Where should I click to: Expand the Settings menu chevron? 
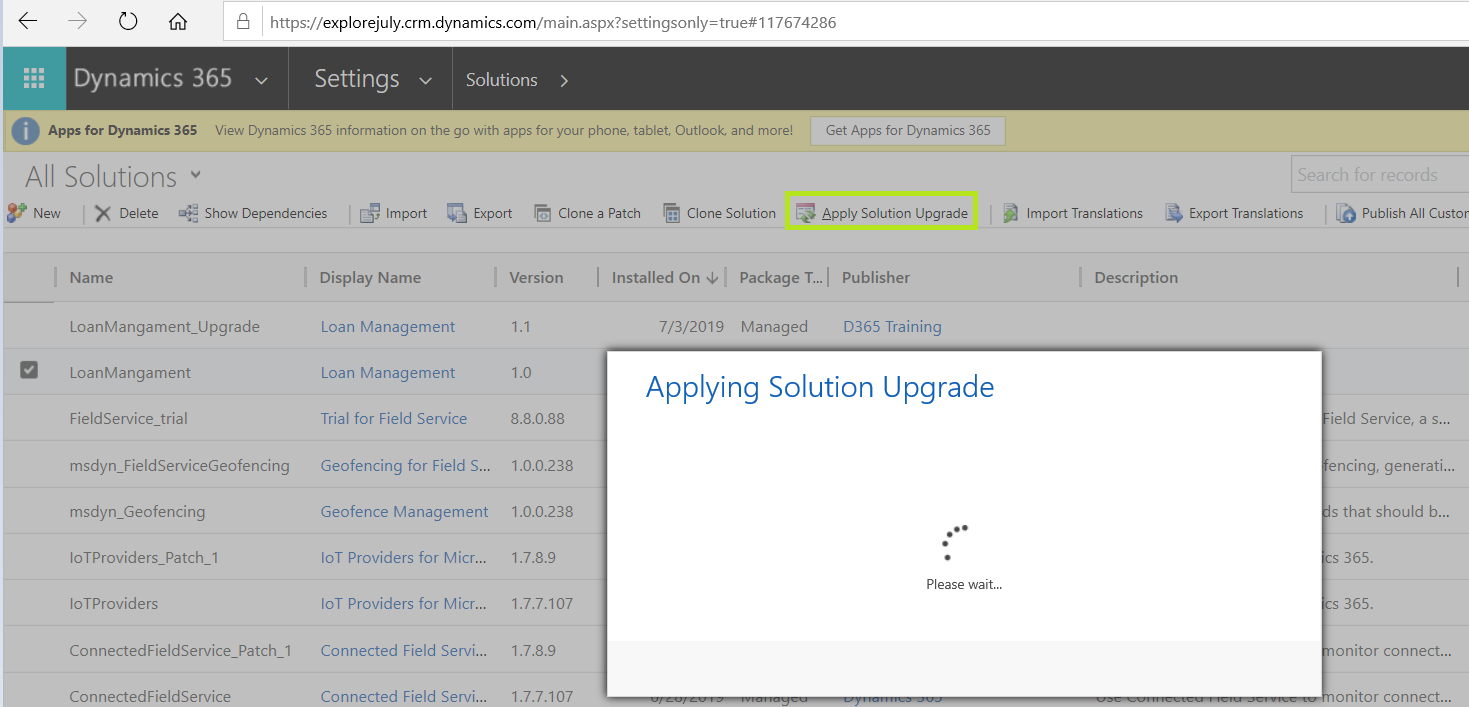425,81
